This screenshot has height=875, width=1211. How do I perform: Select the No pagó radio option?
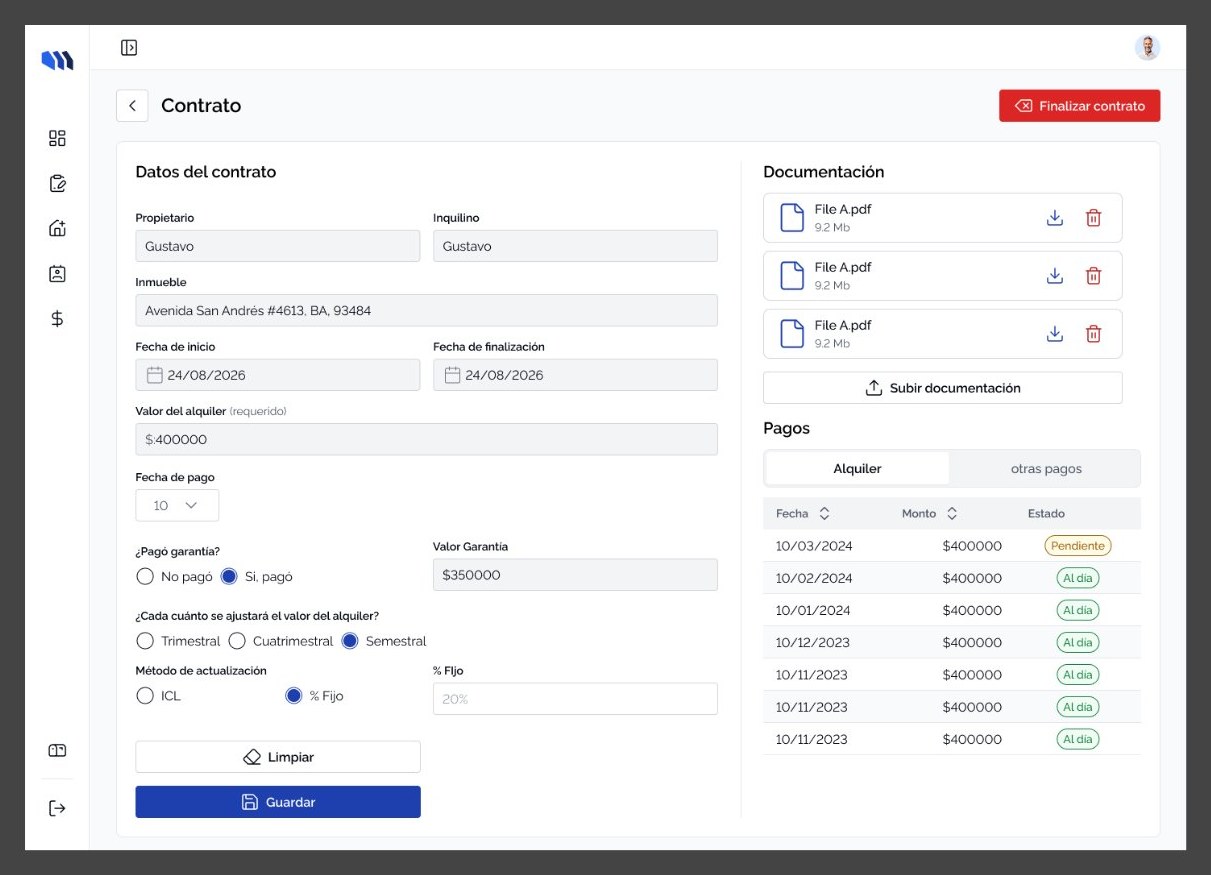[145, 576]
